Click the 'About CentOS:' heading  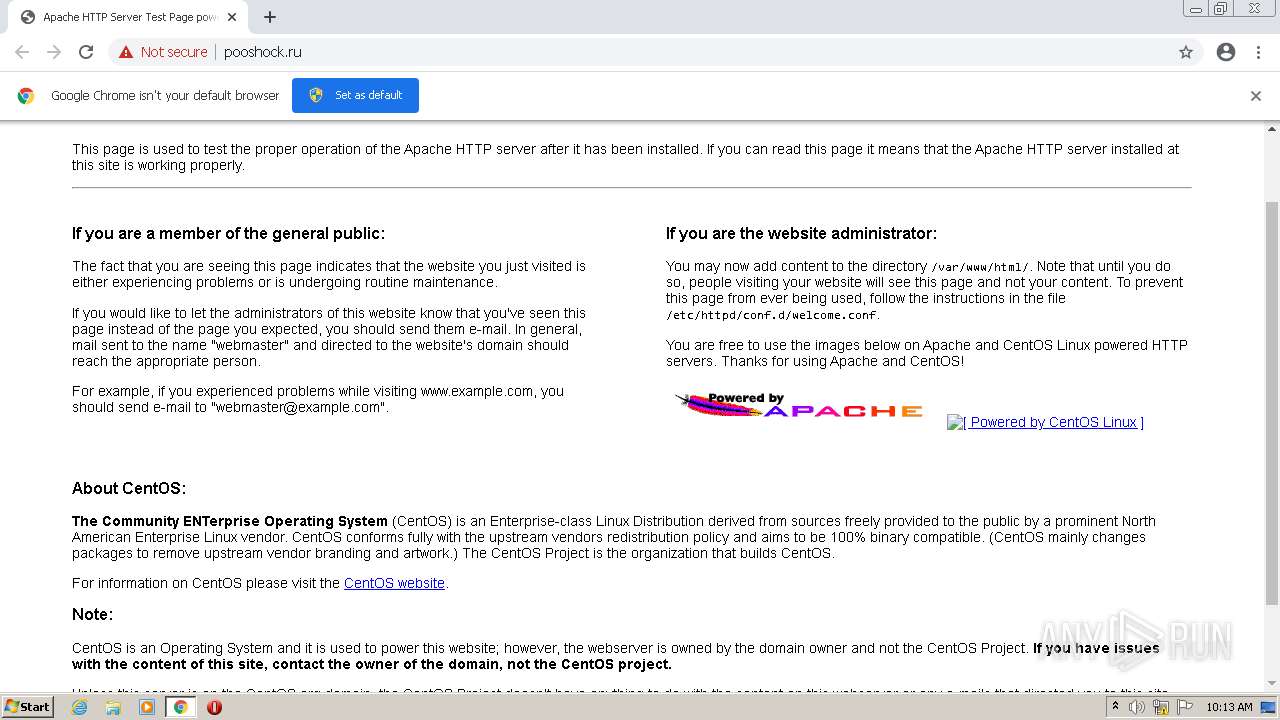click(x=129, y=488)
